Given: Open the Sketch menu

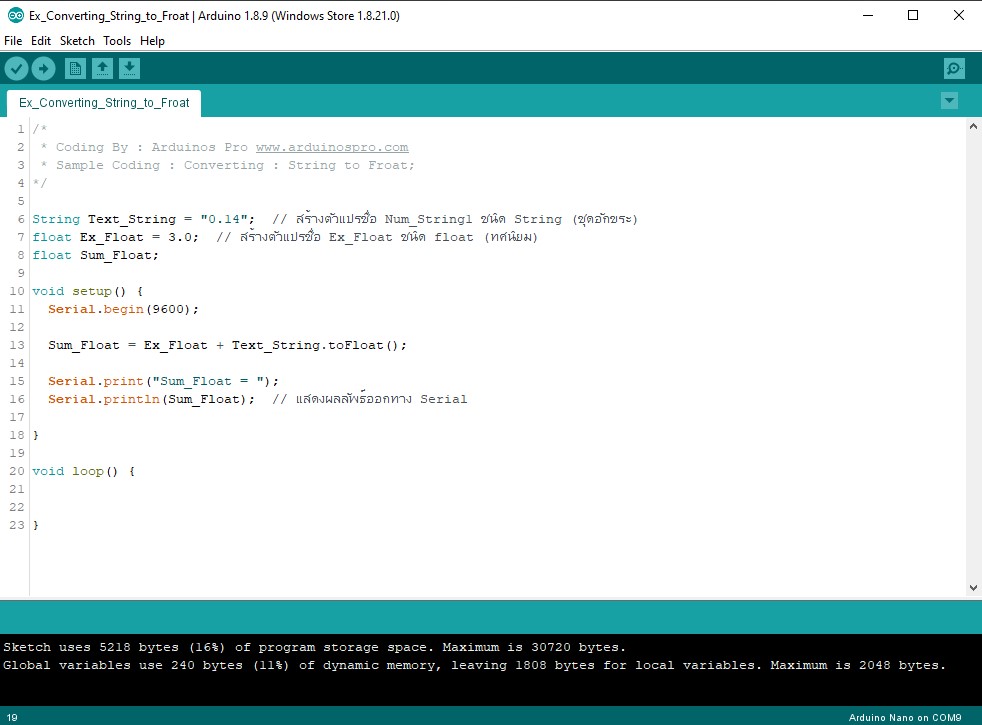Looking at the screenshot, I should [77, 41].
